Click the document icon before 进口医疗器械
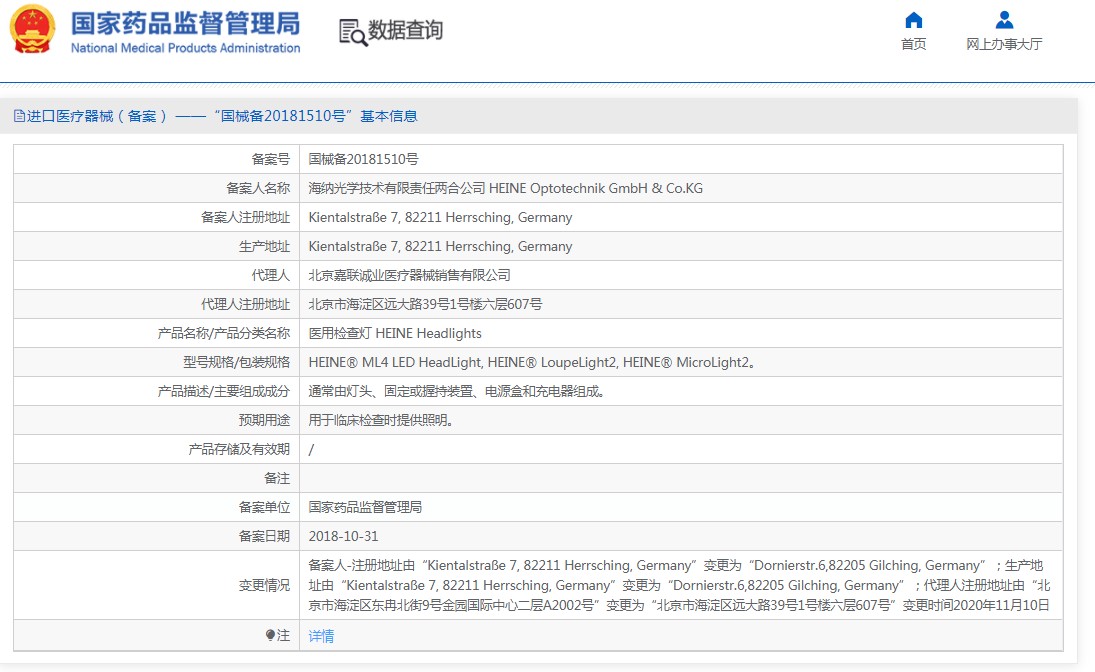The width and height of the screenshot is (1095, 672). pos(20,116)
